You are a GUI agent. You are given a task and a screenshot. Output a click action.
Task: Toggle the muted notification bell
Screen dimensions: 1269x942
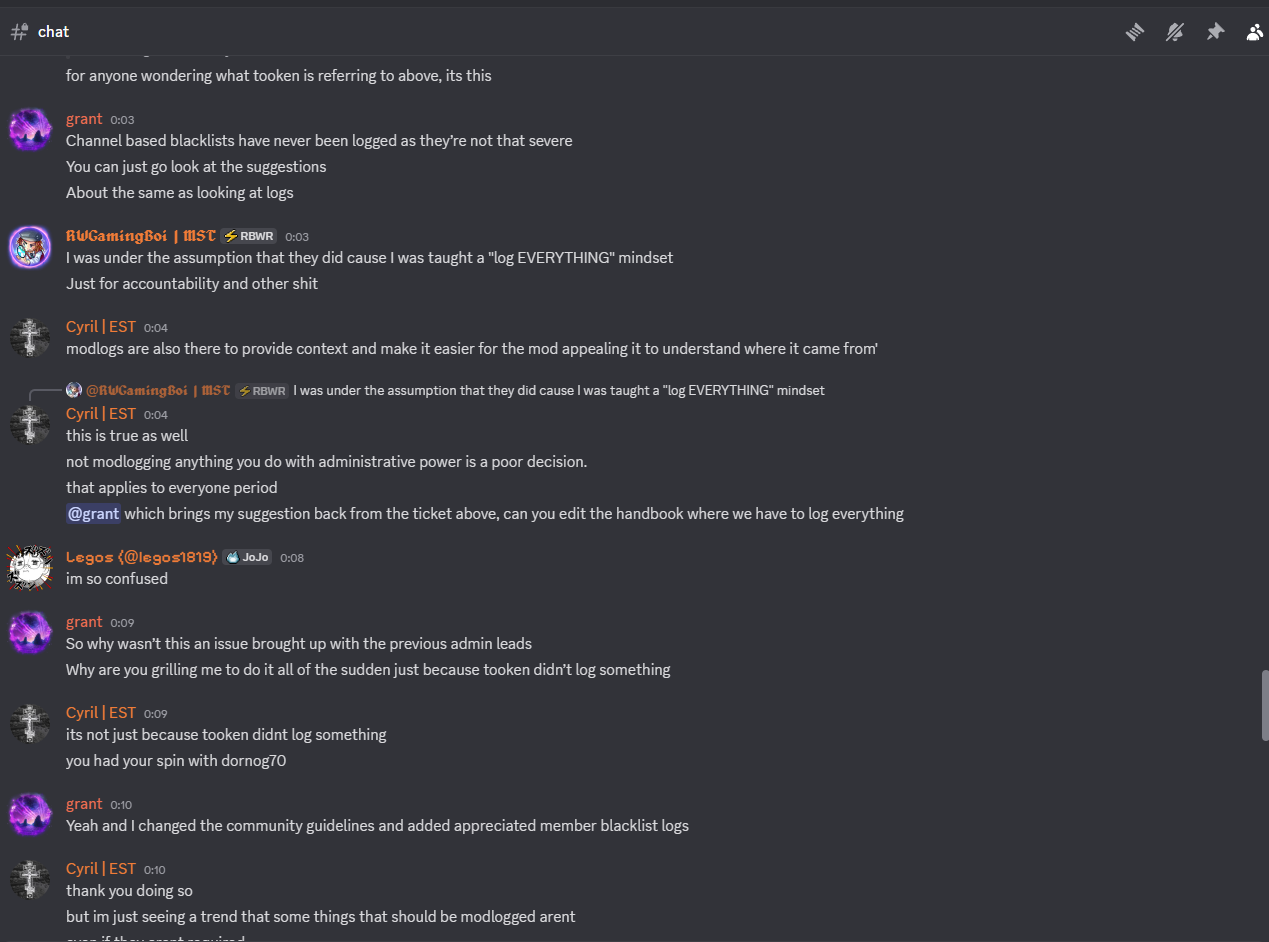1175,32
